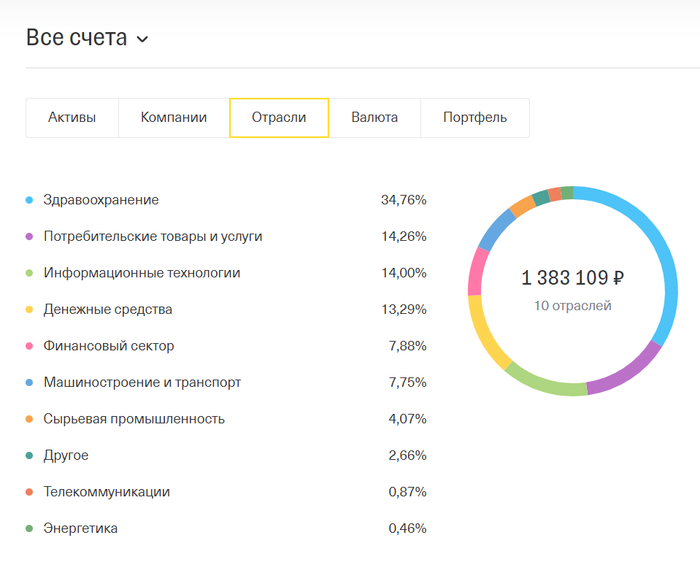
Task: Click the blue dot beside Здравоохранение
Action: pyautogui.click(x=30, y=200)
